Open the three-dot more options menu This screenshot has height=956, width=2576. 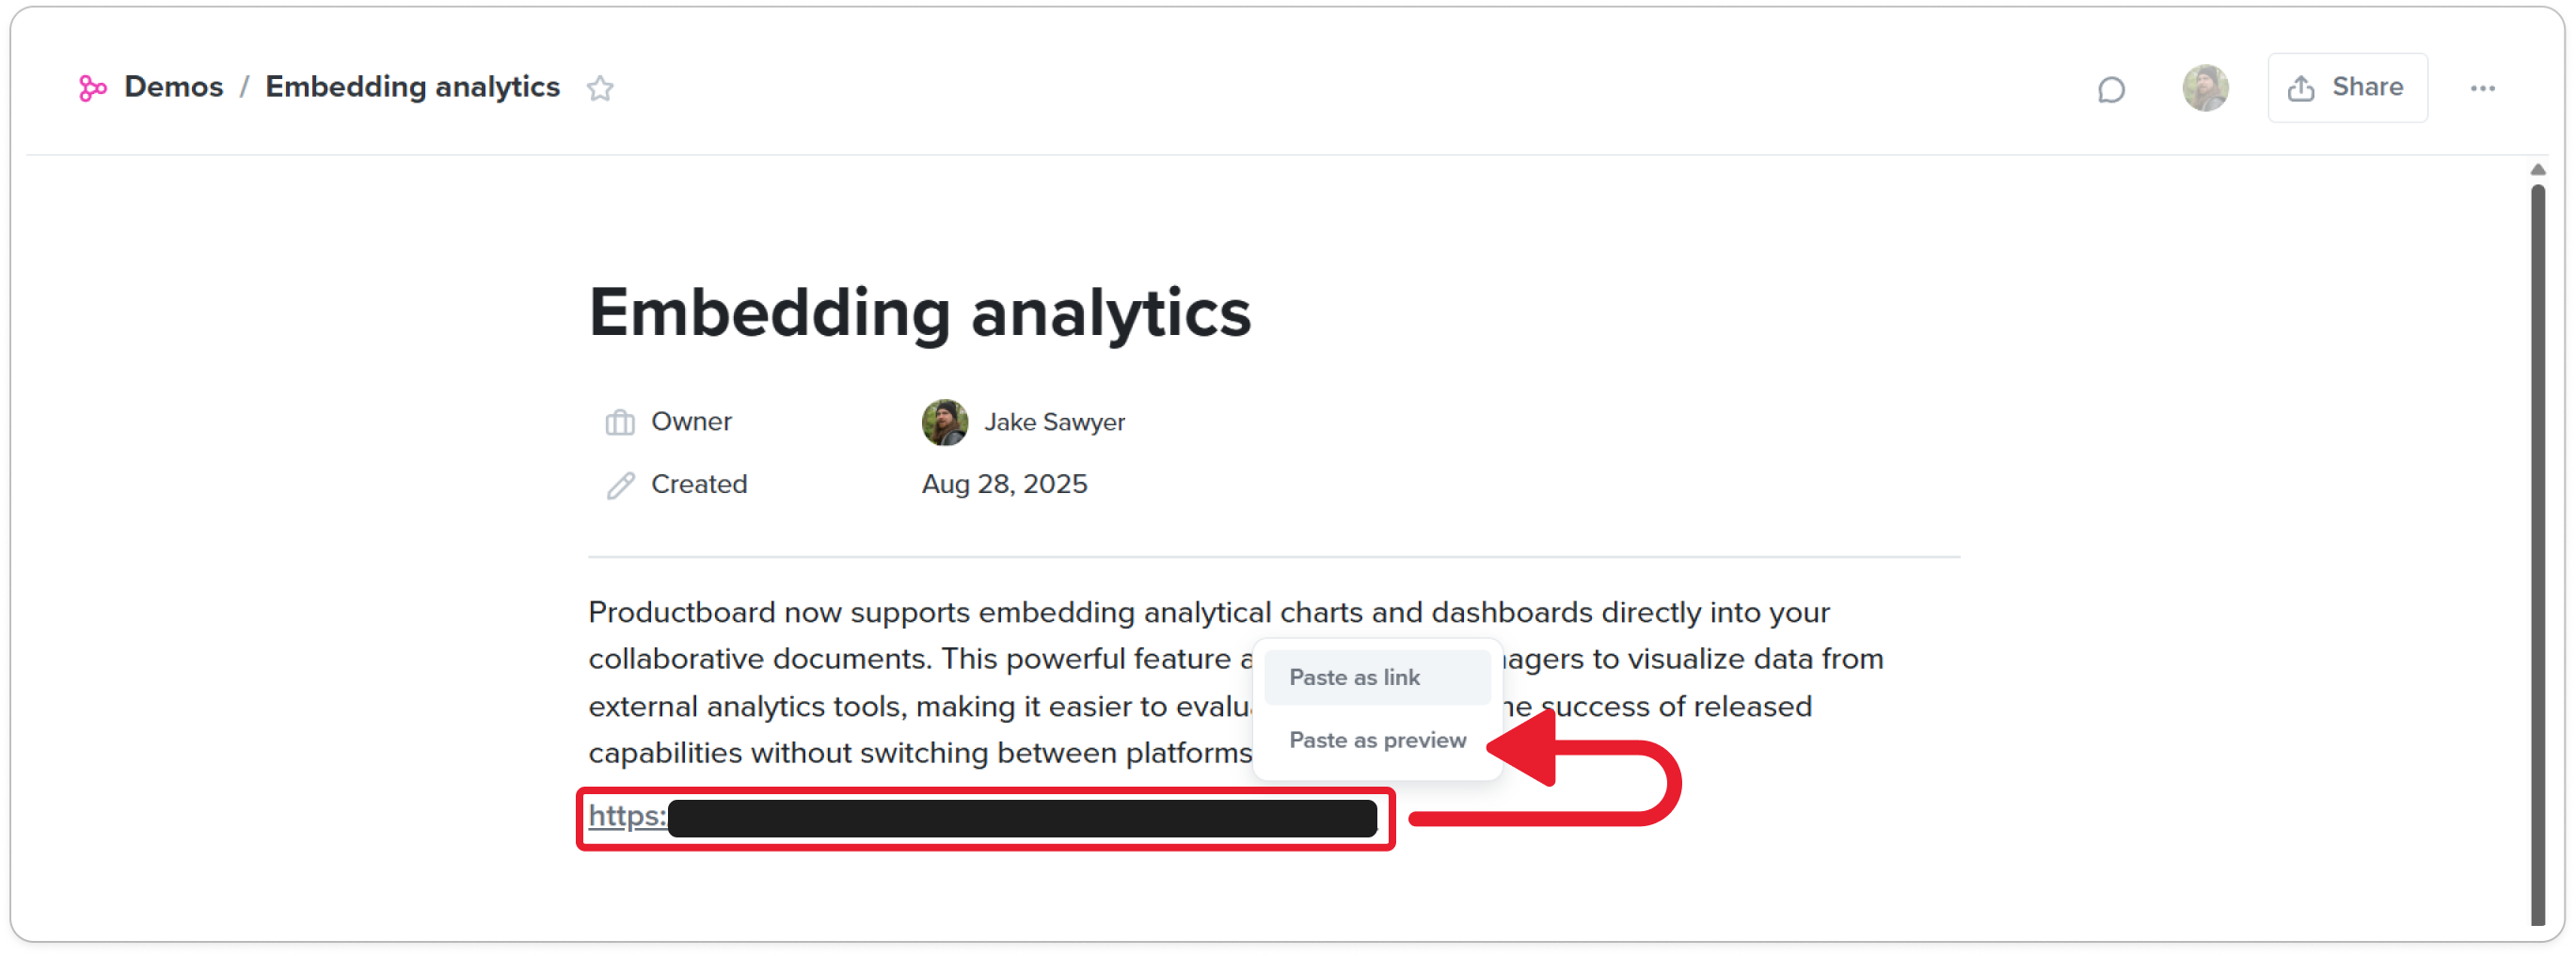pos(2483,87)
